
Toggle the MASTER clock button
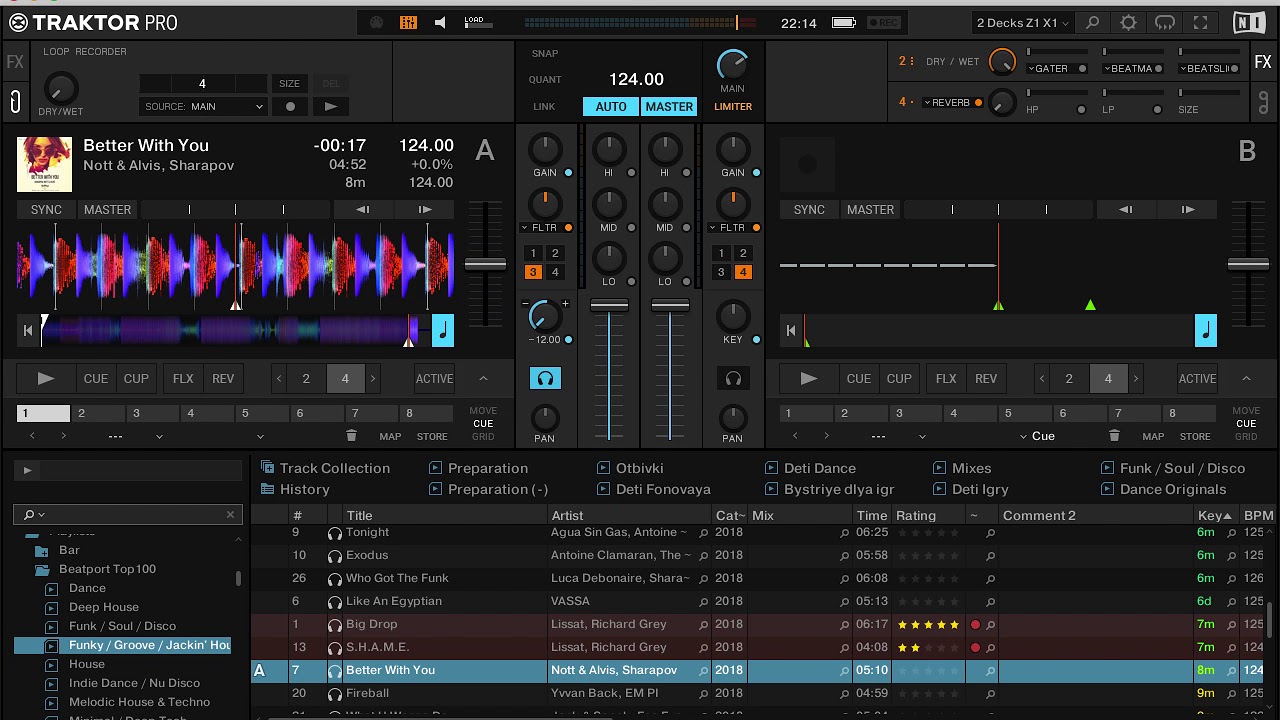[x=669, y=106]
